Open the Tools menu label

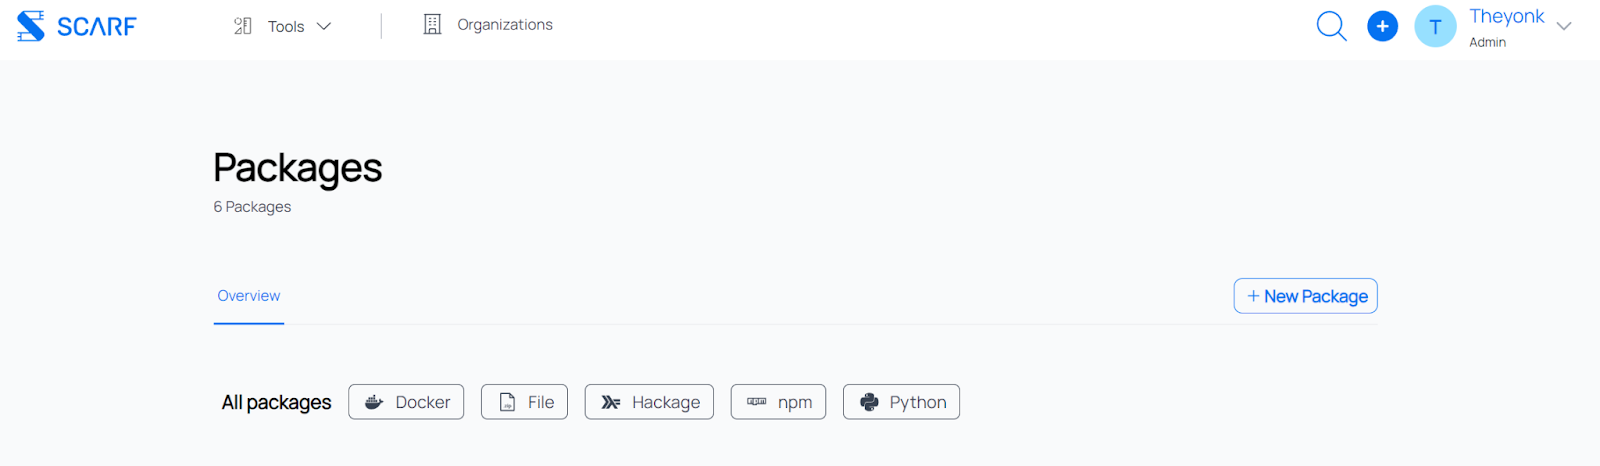(286, 27)
